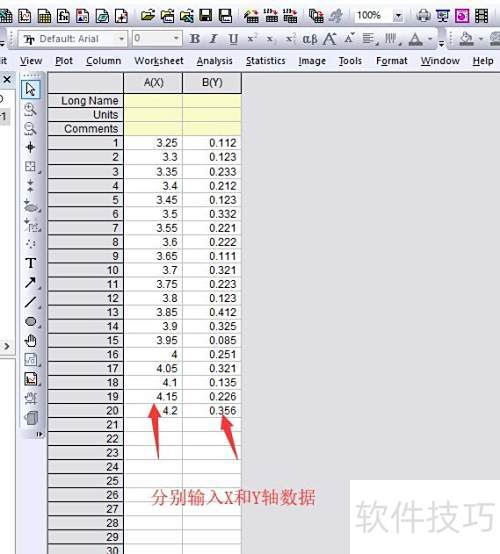This screenshot has width=500, height=554.
Task: Open the Column menu
Action: click(x=104, y=61)
